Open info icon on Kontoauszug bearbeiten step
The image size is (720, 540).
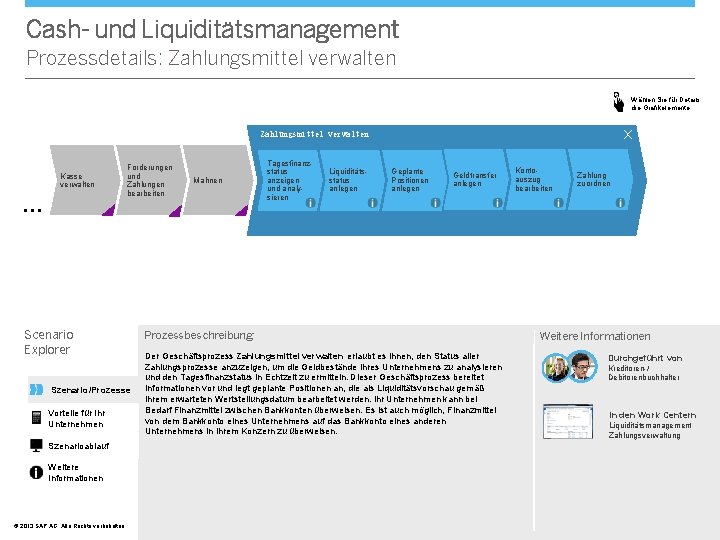pos(558,202)
